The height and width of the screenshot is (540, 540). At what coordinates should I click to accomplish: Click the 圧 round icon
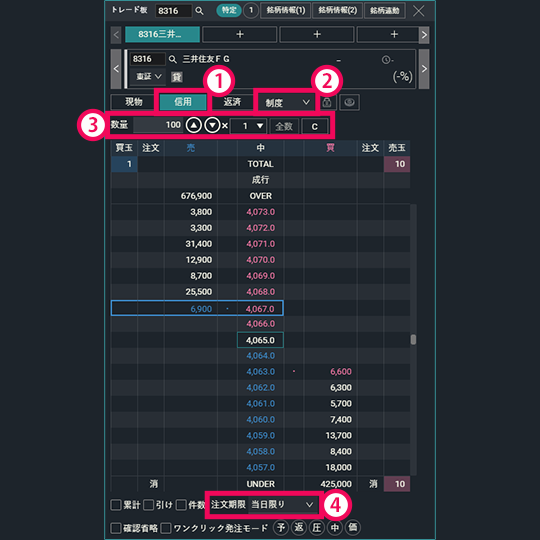316,527
